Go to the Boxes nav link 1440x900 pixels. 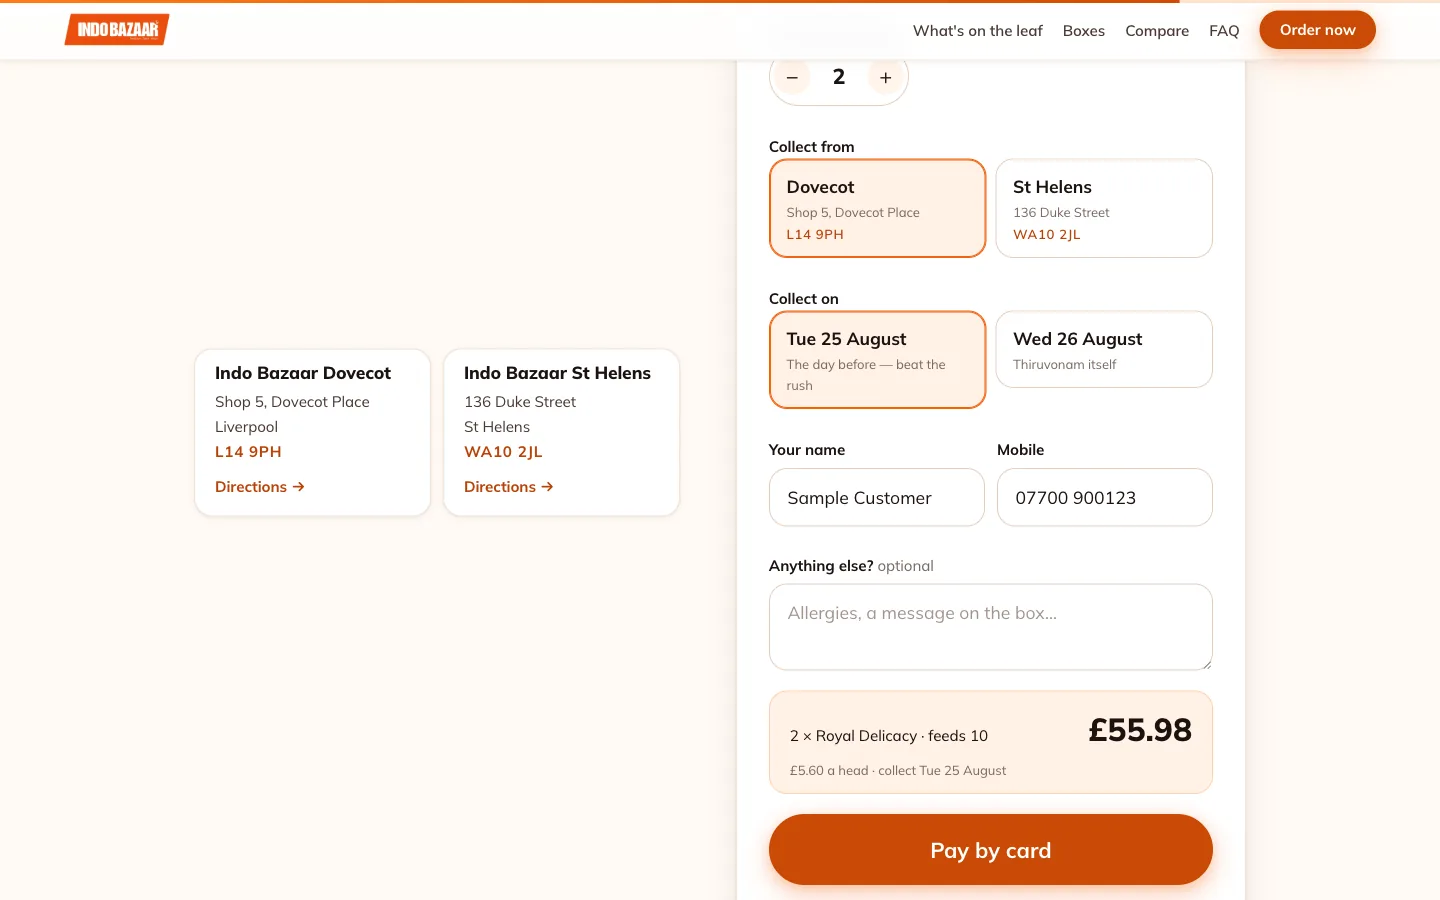[1083, 31]
